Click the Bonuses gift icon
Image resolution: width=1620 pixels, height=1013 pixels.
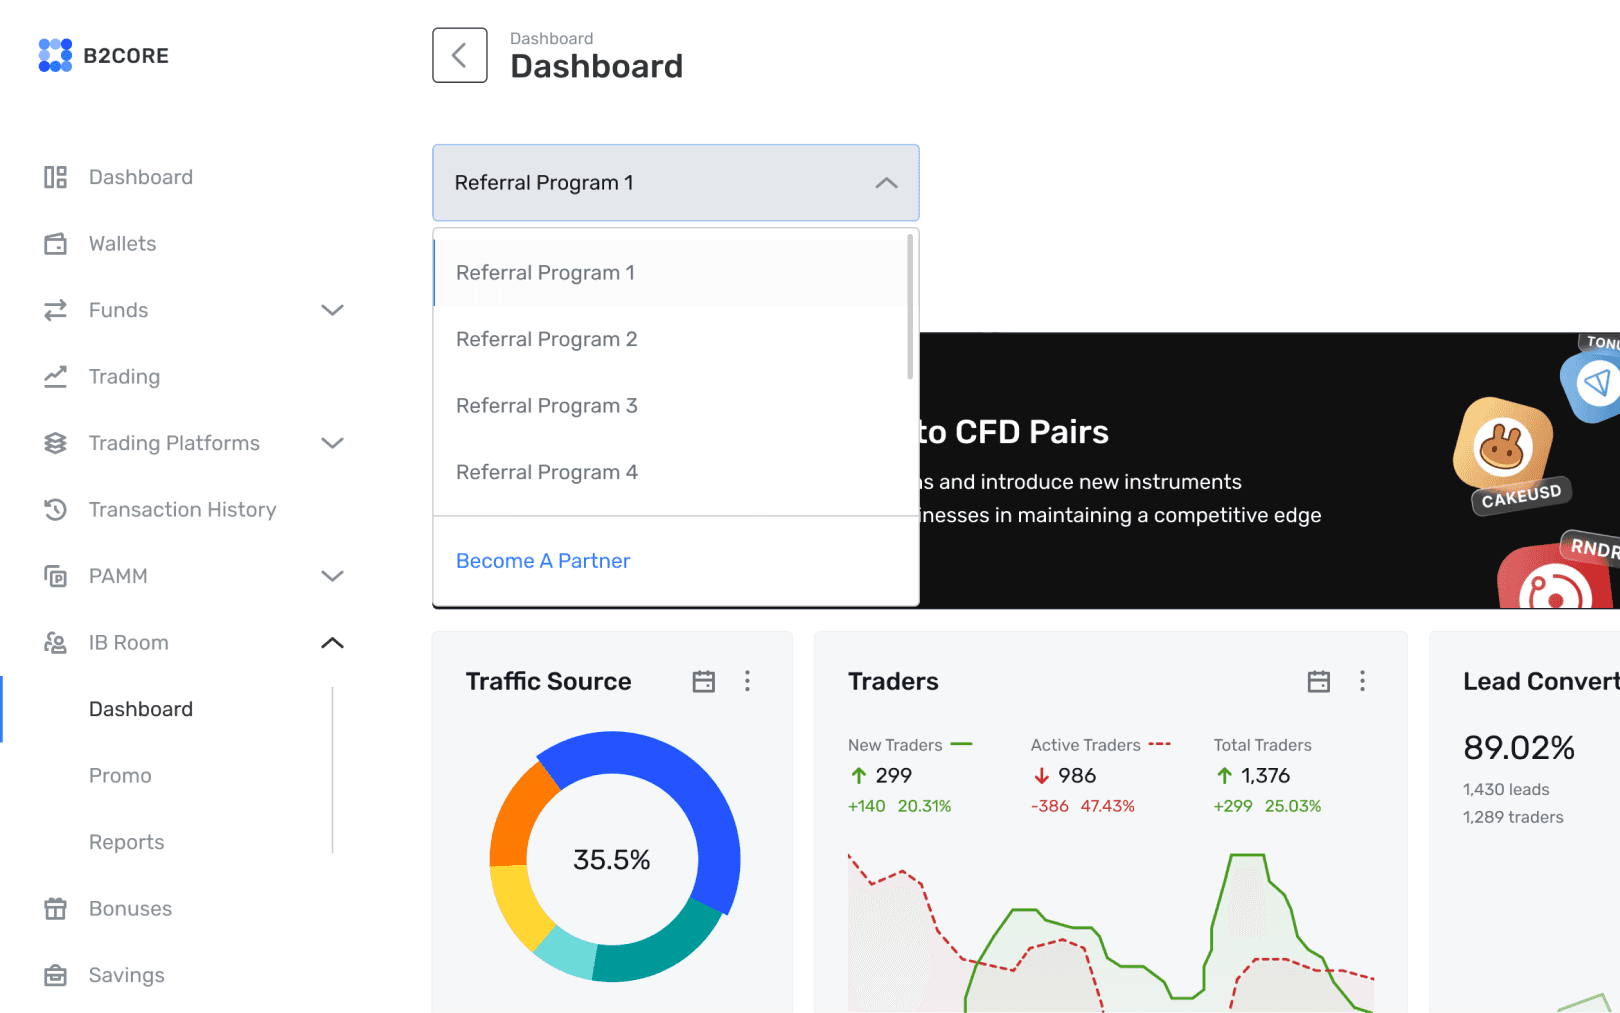click(x=55, y=909)
